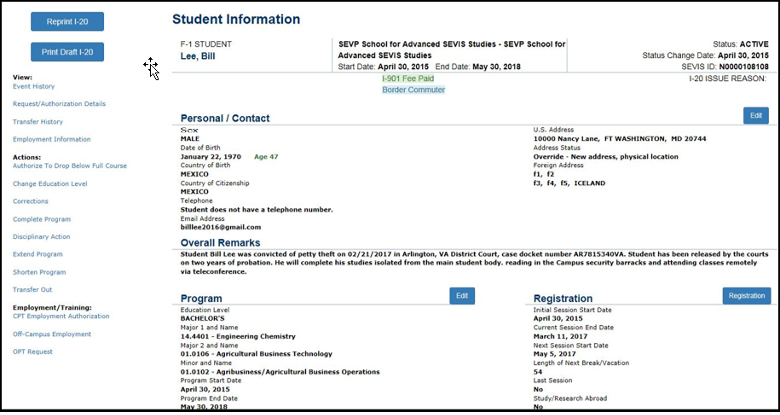Click the OPT Request link

coord(33,351)
